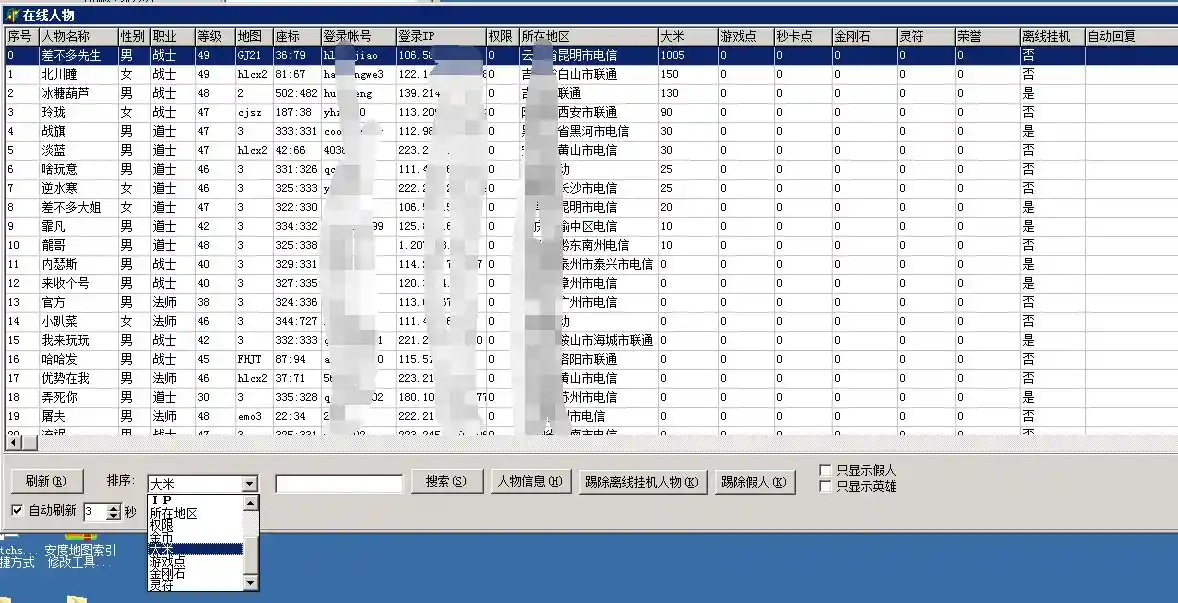Select the player row 我来玩玩
The image size is (1178, 603).
click(x=591, y=340)
